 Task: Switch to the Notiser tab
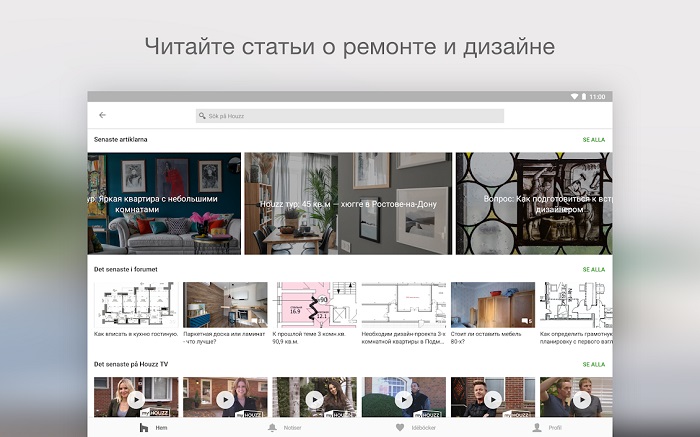click(284, 428)
